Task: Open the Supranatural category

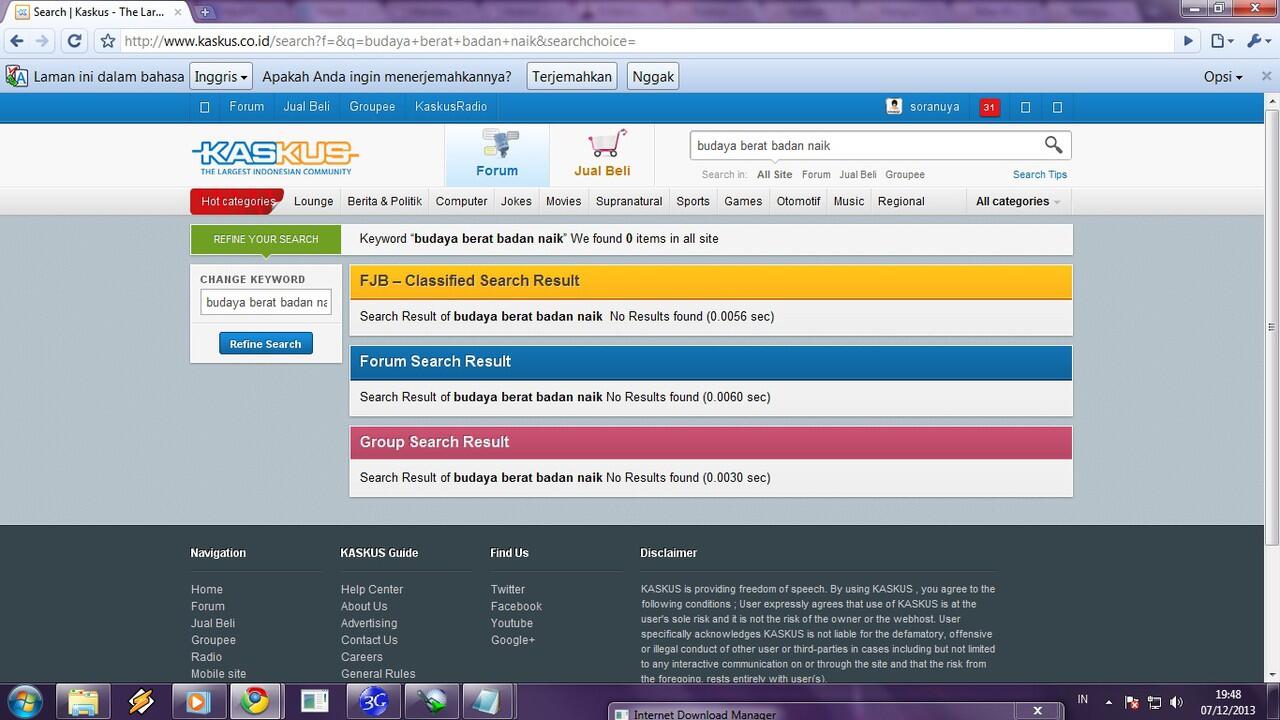Action: point(629,201)
